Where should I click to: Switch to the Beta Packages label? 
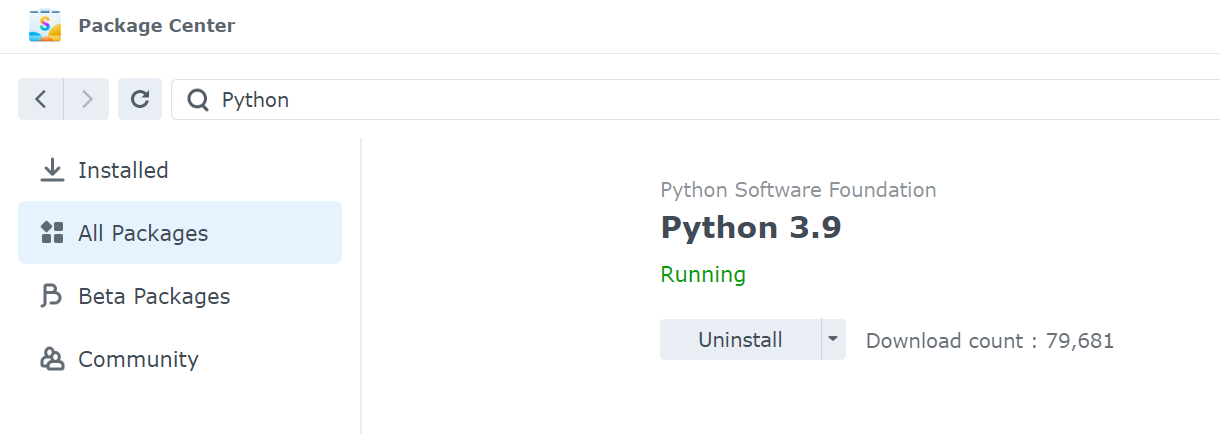coord(154,296)
